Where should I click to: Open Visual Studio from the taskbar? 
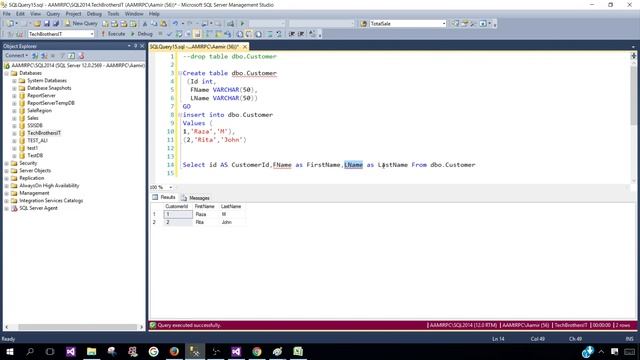pos(71,351)
